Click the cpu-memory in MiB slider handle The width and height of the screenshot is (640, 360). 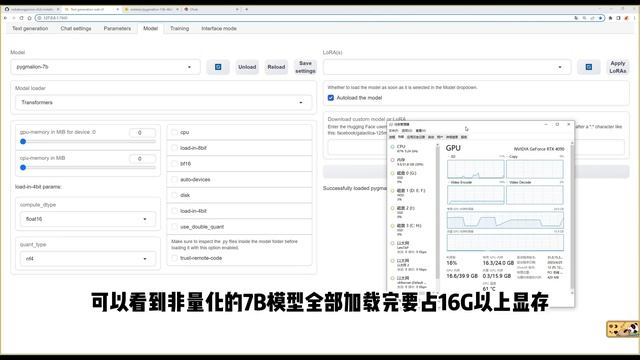(23, 167)
